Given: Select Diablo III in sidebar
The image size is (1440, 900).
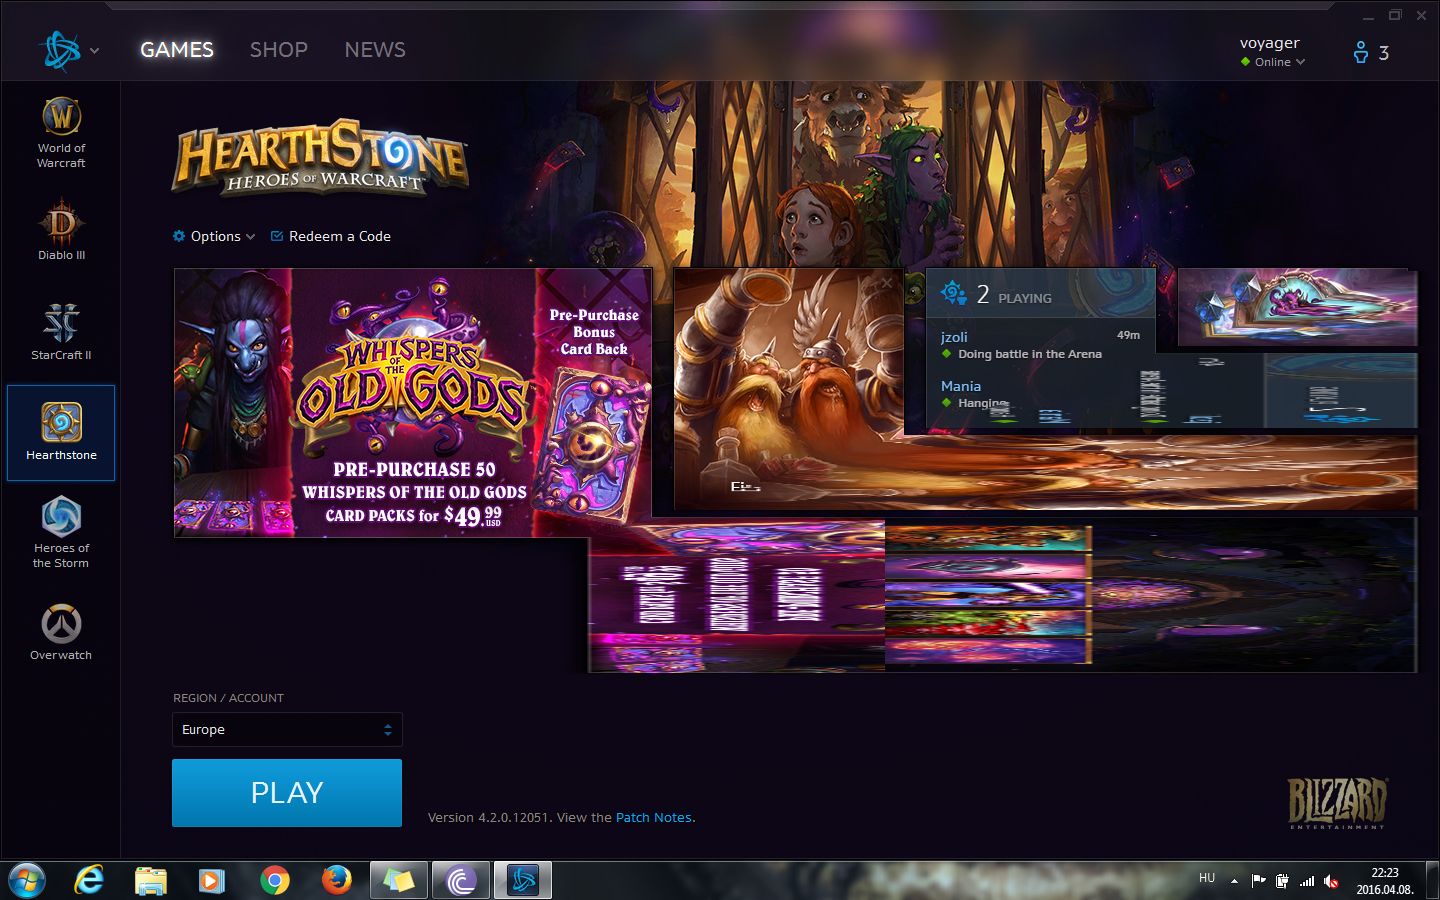Looking at the screenshot, I should click(61, 231).
